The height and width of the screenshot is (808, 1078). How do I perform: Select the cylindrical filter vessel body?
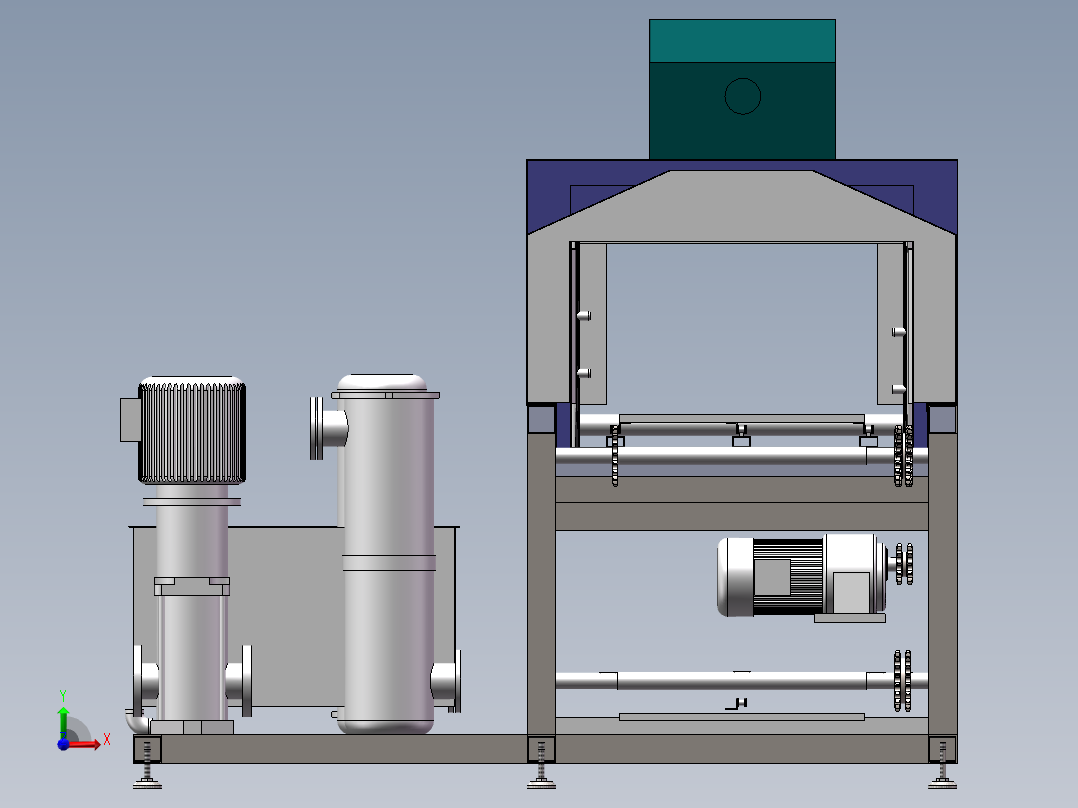point(388,554)
